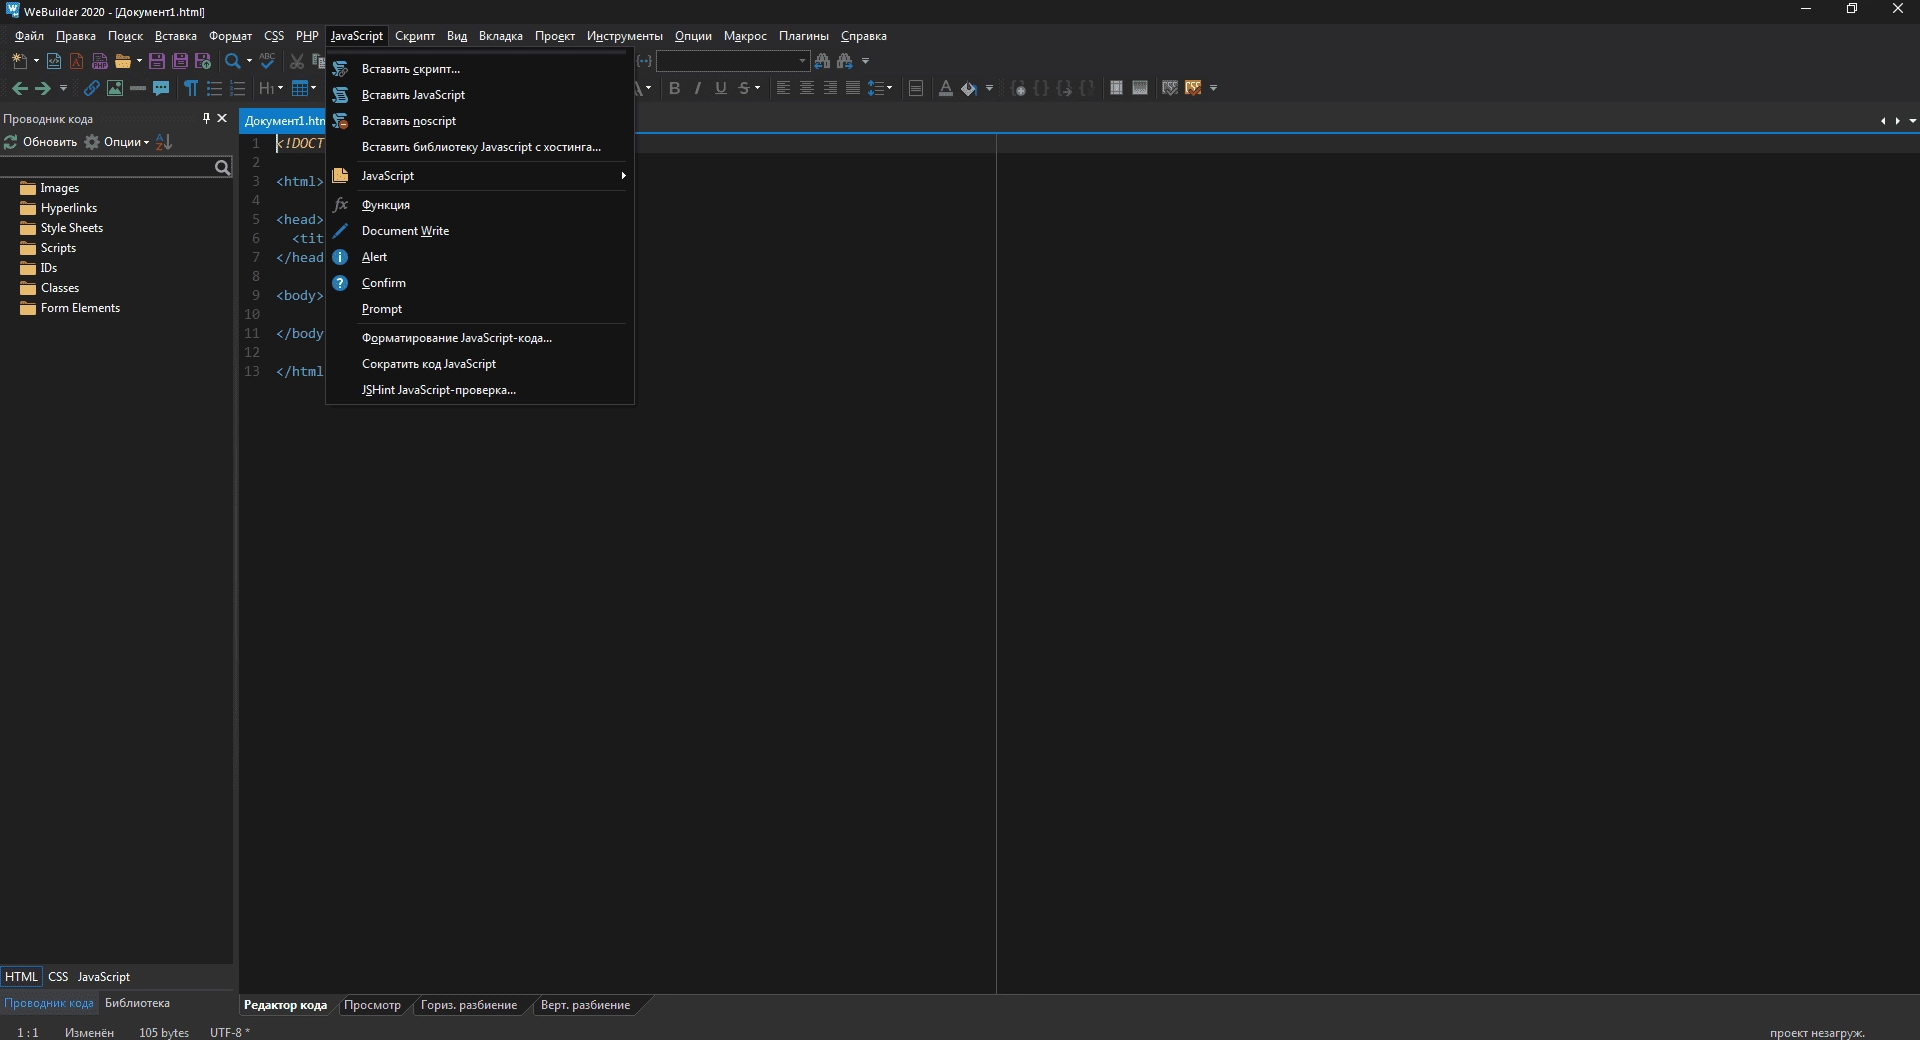1920x1040 pixels.
Task: Click the justify text icon
Action: click(x=852, y=88)
